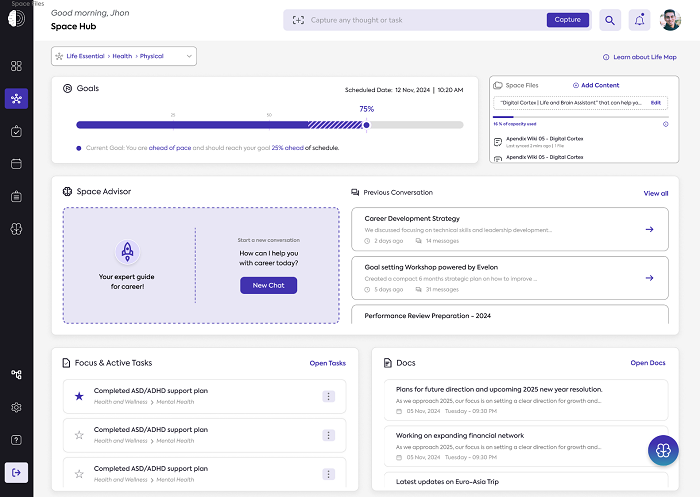Select Health in breadcrumb
Image resolution: width=700 pixels, height=497 pixels.
click(x=122, y=56)
